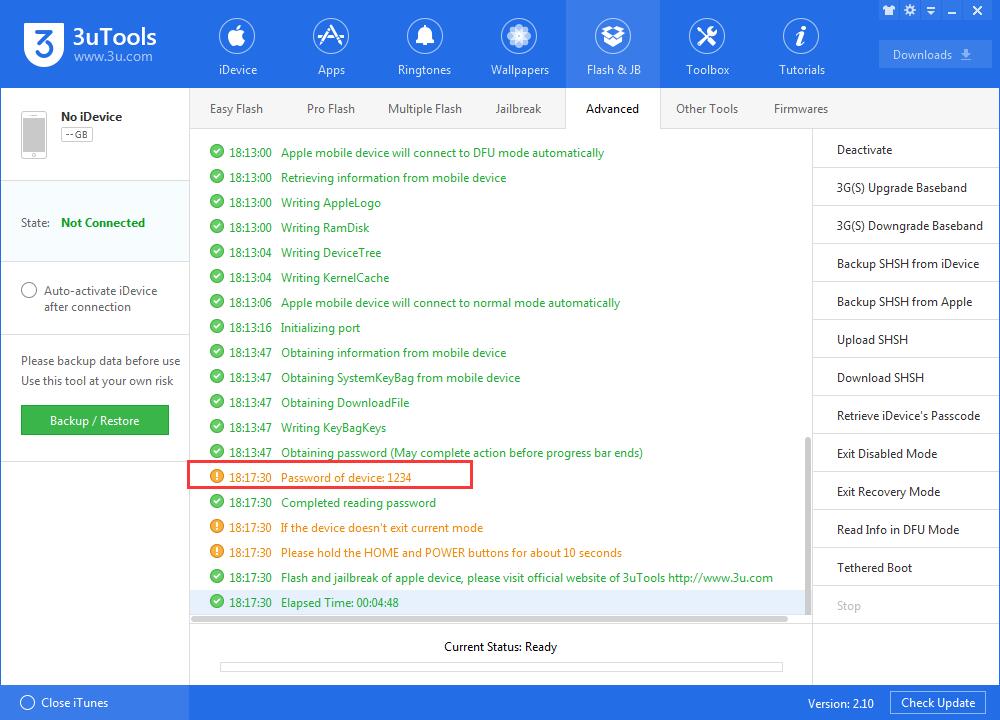Click warning icon beside hold HOME and POWER
This screenshot has width=1000, height=720.
[217, 552]
